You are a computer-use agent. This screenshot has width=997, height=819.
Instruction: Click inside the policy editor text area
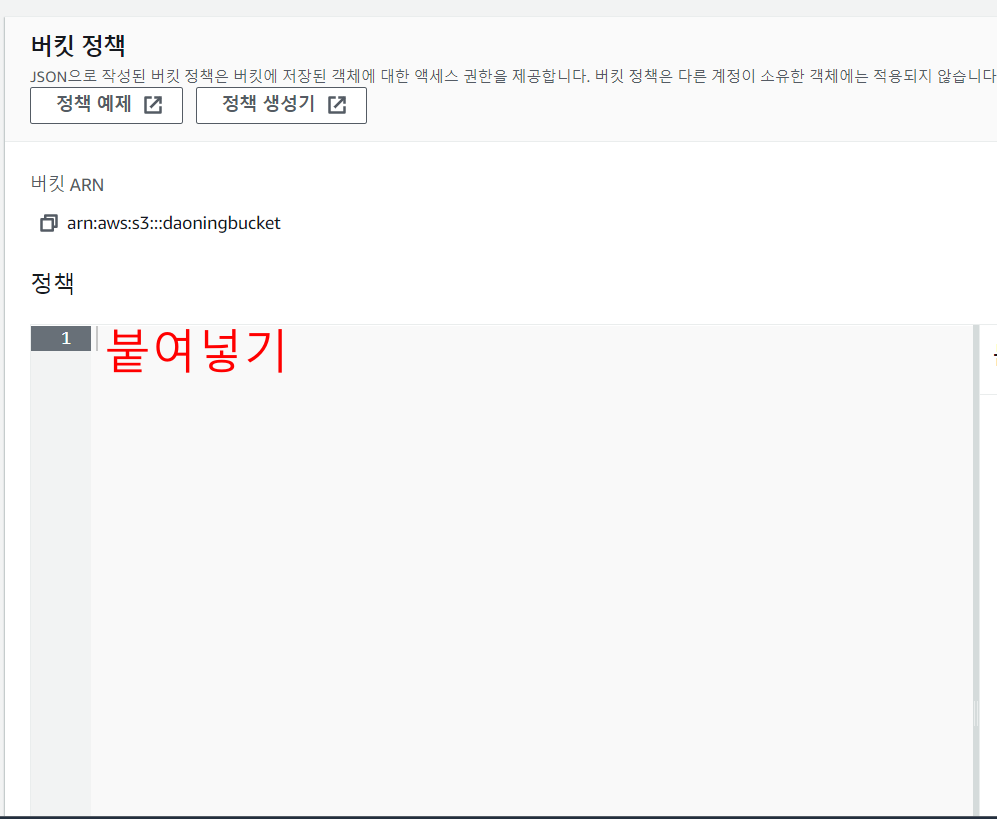(532, 570)
